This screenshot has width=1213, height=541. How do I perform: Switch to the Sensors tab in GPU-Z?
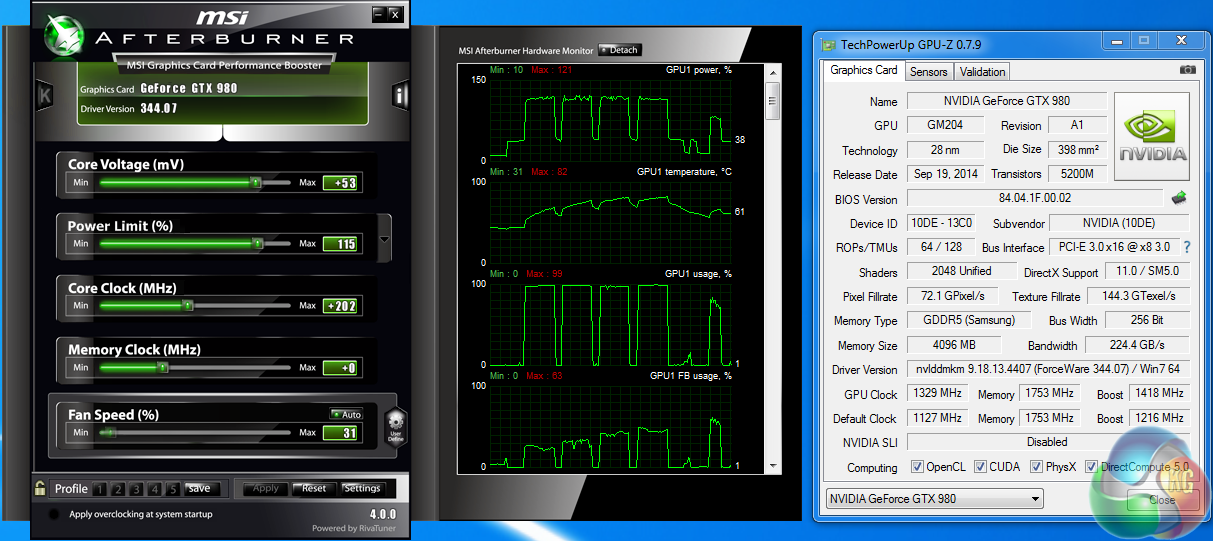tap(928, 72)
